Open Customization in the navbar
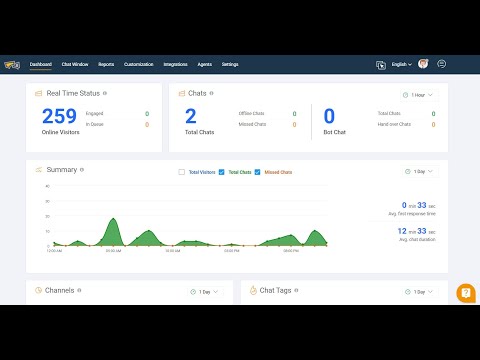This screenshot has height=360, width=480. [x=139, y=64]
